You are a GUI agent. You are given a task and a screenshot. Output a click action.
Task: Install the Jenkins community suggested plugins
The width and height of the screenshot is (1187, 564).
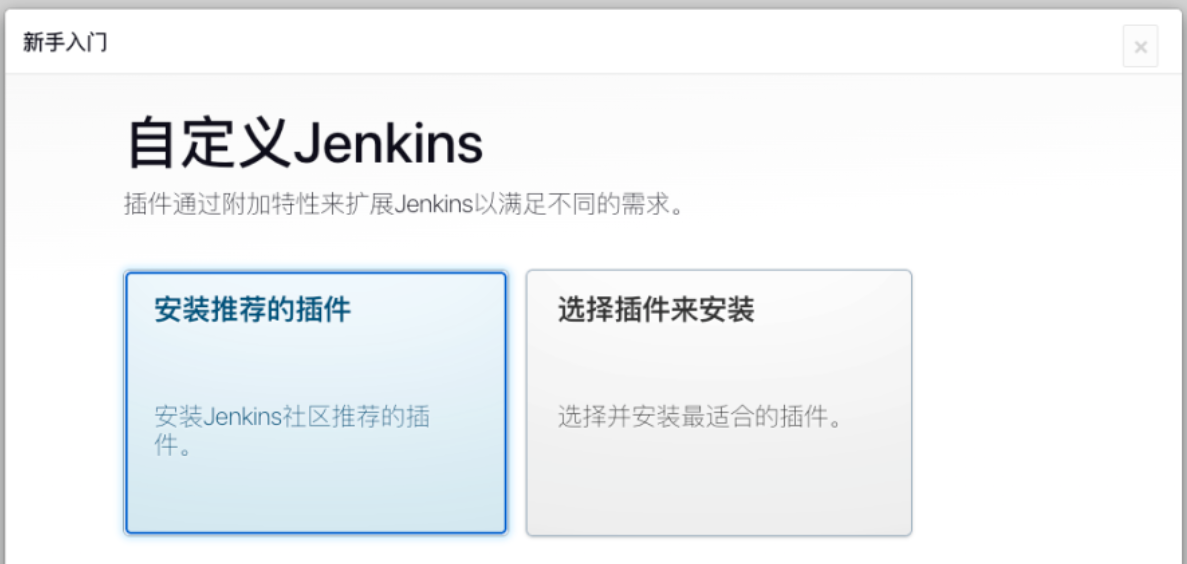316,403
